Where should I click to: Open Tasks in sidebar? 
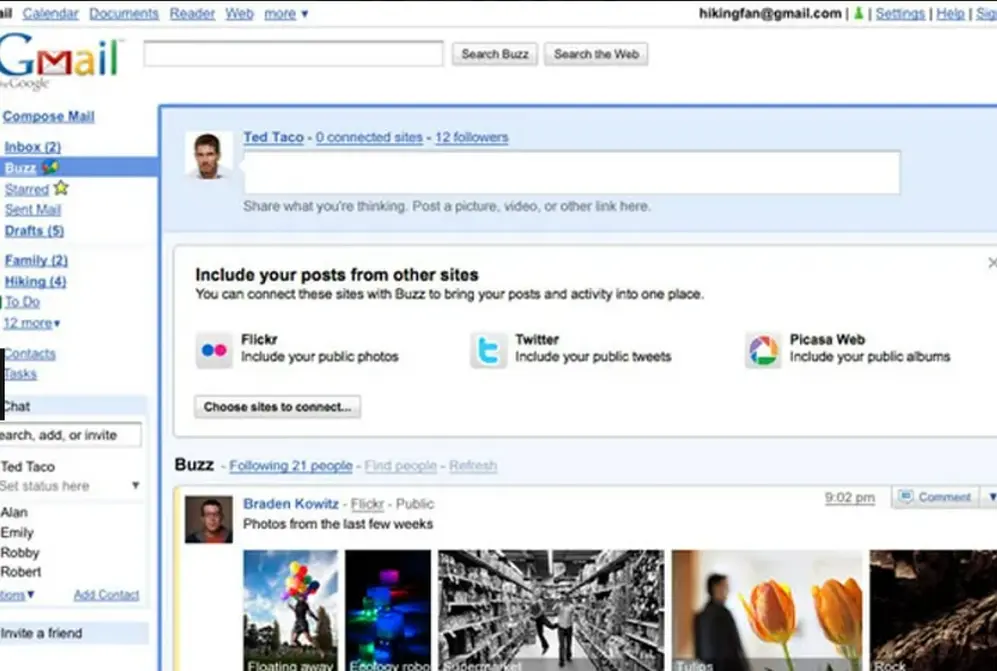click(x=20, y=374)
